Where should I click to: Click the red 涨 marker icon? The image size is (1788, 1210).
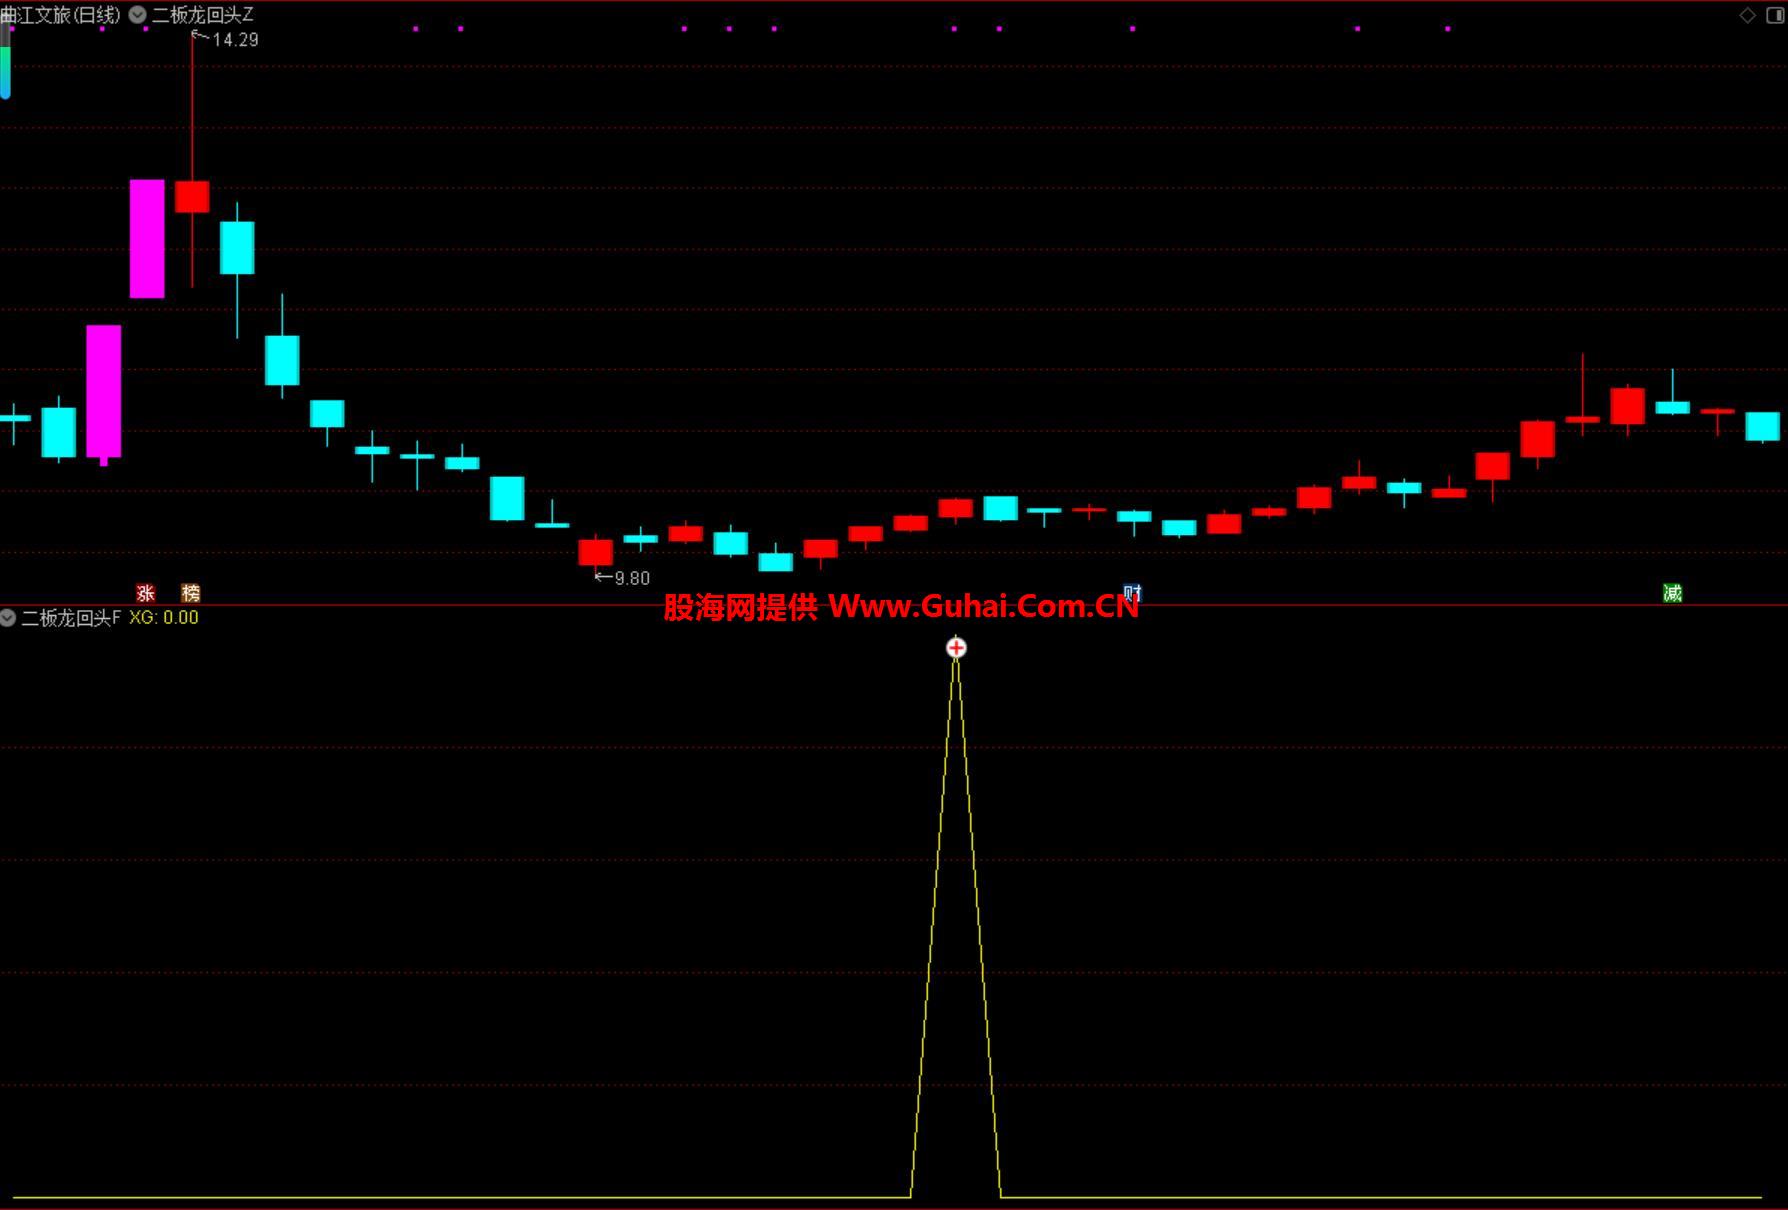click(x=146, y=593)
